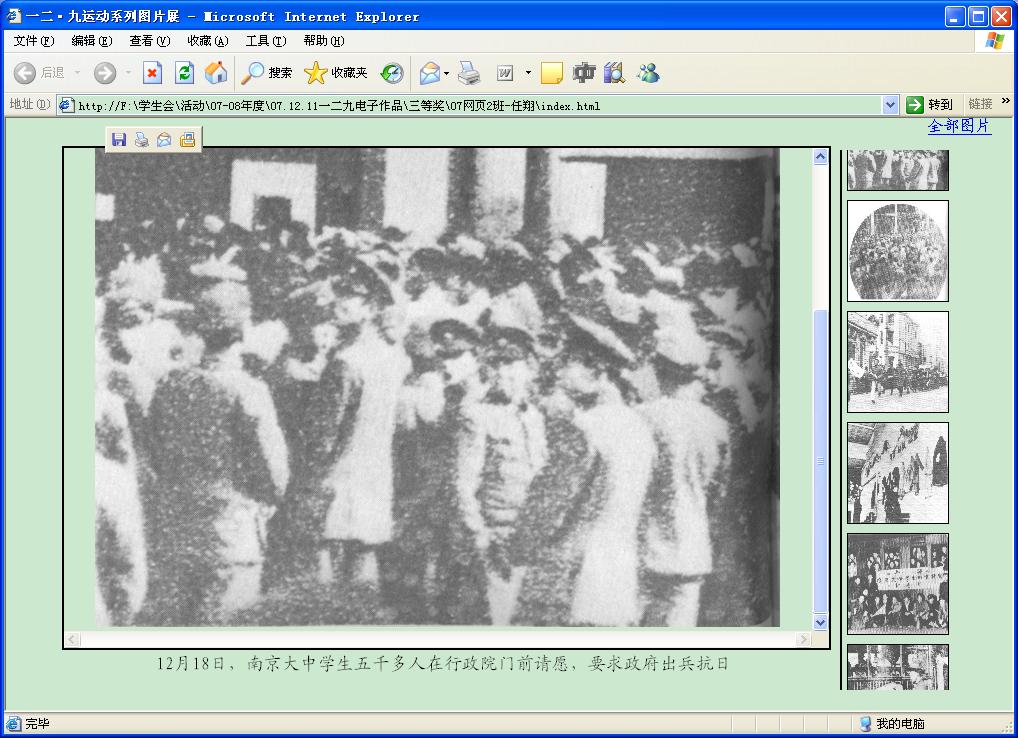This screenshot has height=738, width=1018.
Task: Click the yellow note icon in toolbar
Action: pos(551,73)
